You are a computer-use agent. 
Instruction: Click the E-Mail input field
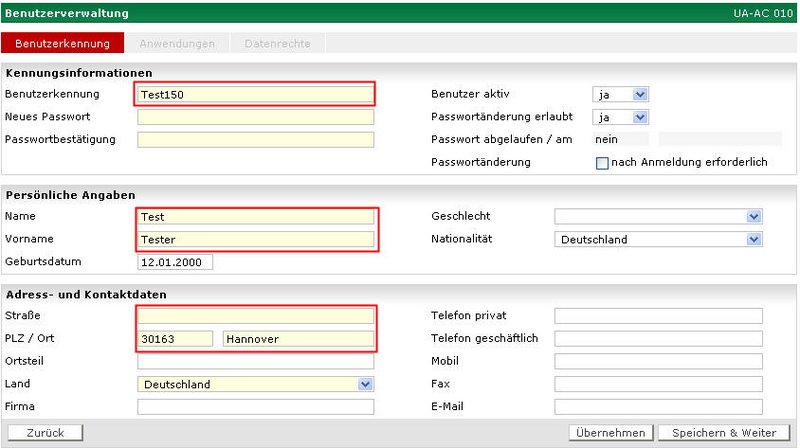click(658, 407)
